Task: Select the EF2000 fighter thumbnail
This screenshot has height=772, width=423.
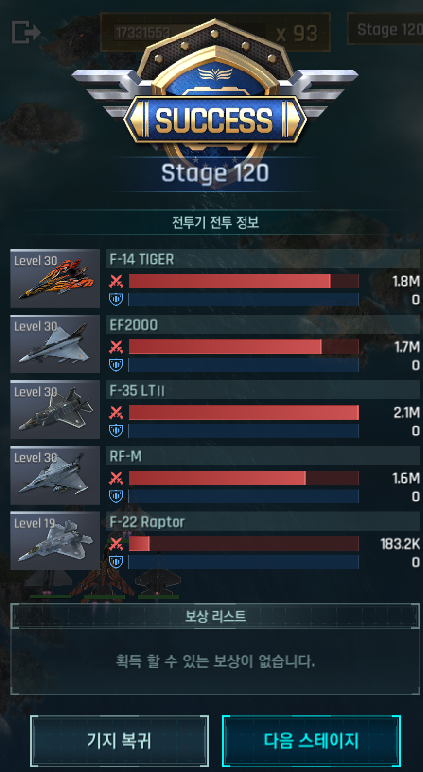Action: click(55, 344)
